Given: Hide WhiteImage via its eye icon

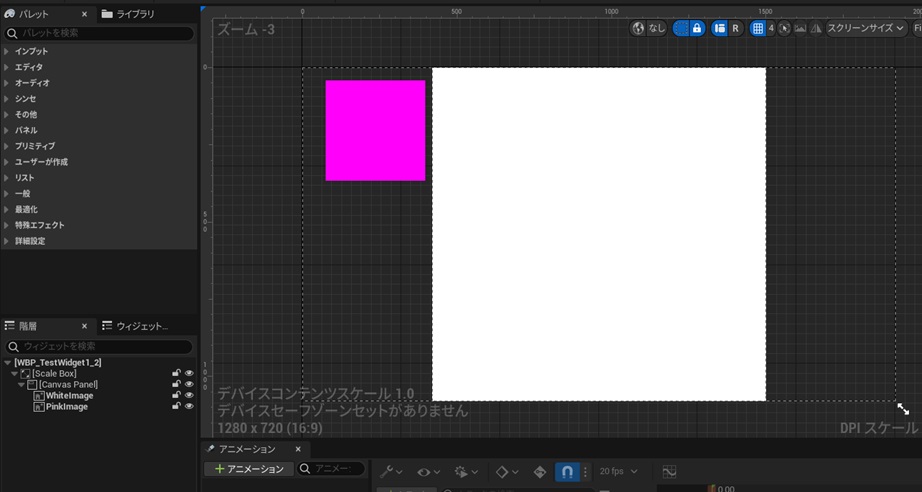Looking at the screenshot, I should point(189,396).
